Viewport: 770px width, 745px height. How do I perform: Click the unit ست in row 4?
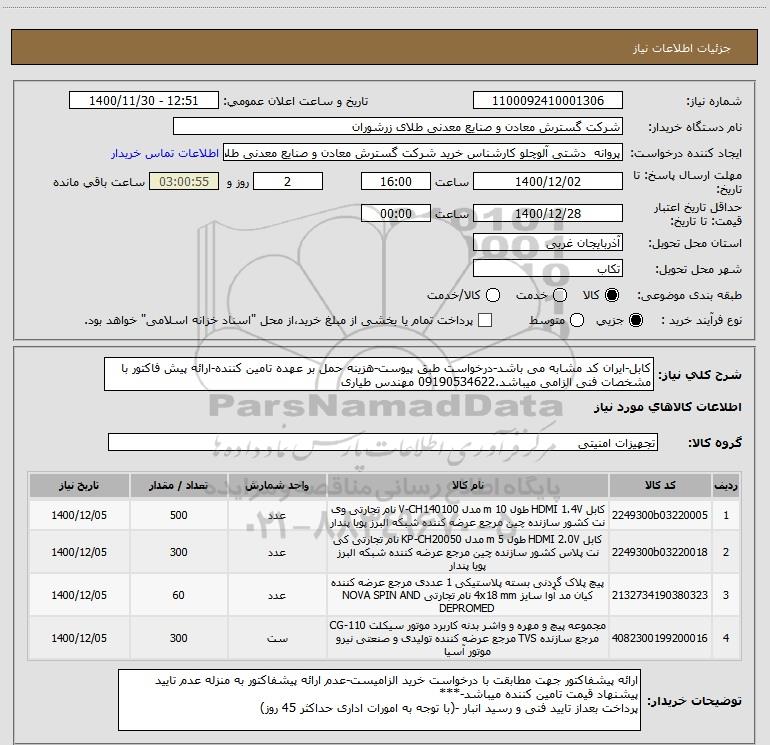click(x=277, y=638)
